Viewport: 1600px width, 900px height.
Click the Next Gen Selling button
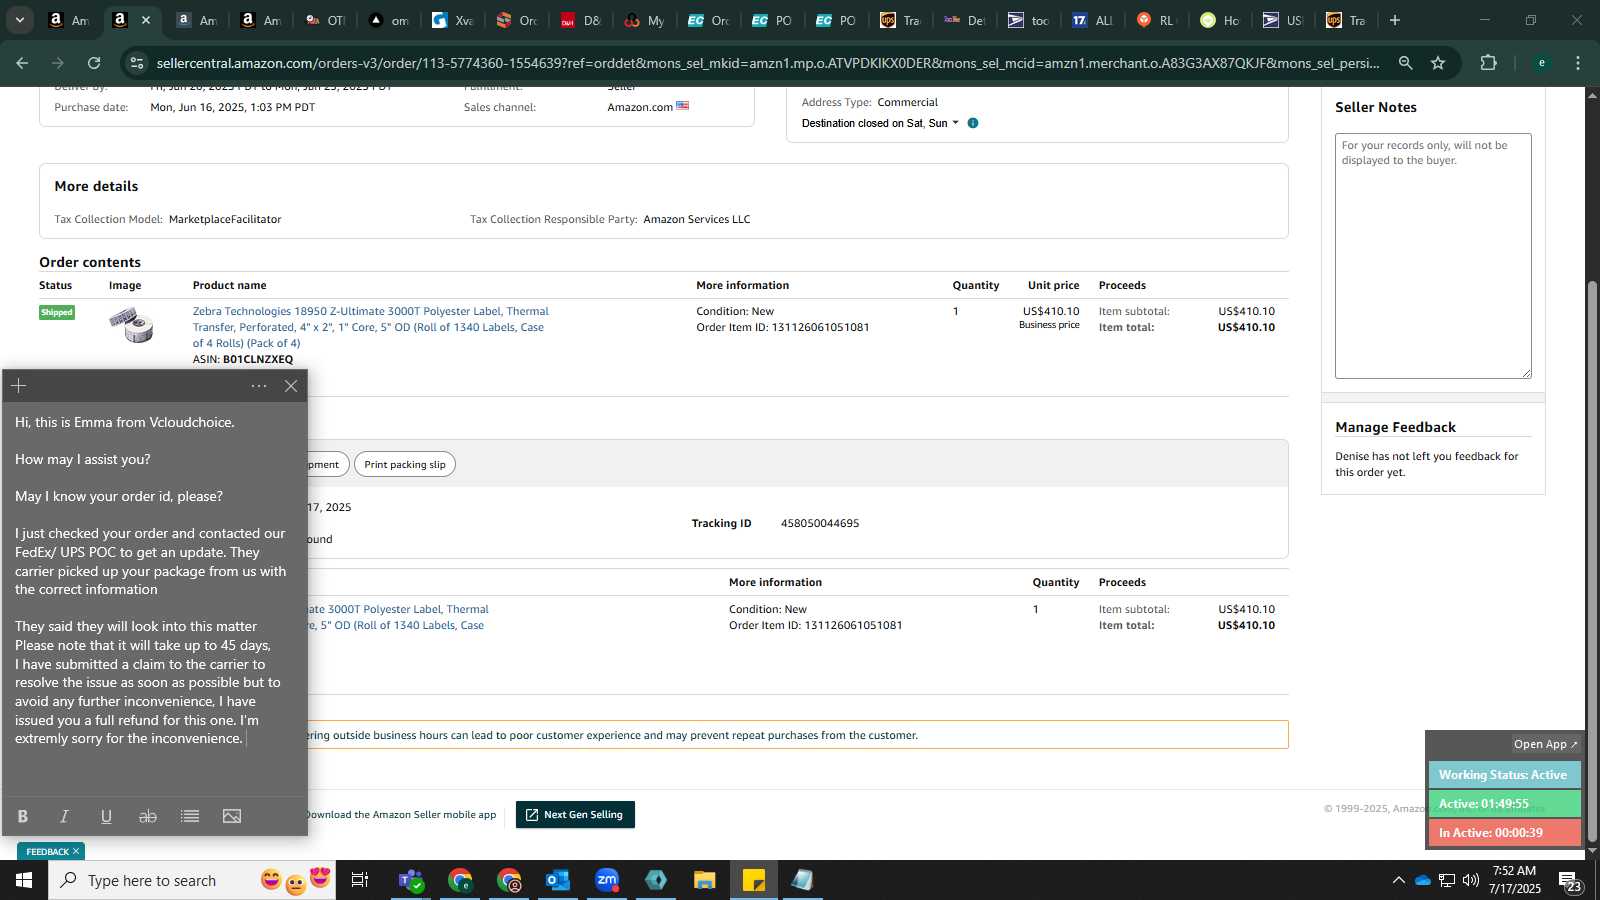click(575, 815)
